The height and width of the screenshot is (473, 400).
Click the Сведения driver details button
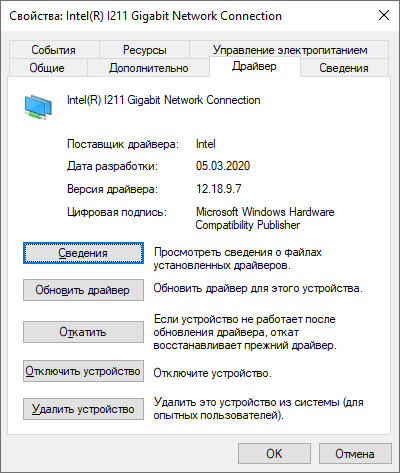click(83, 253)
